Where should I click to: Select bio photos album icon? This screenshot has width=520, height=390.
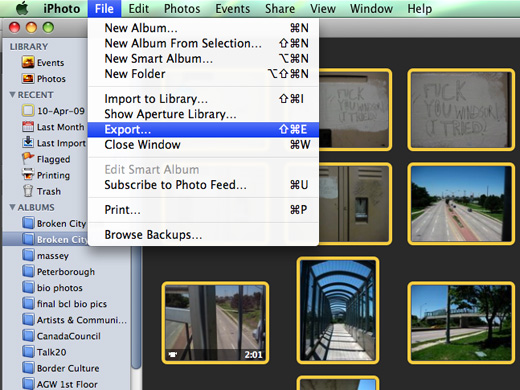tap(28, 287)
